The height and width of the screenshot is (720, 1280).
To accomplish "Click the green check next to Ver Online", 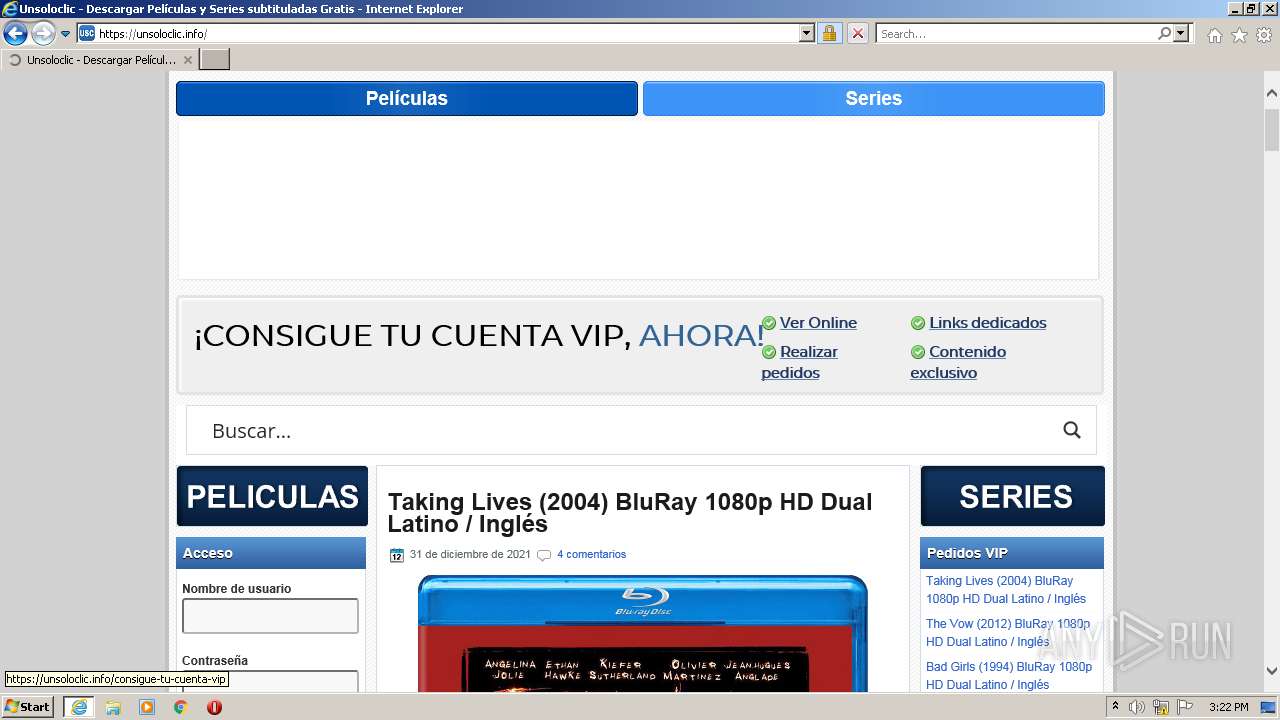I will [x=769, y=323].
